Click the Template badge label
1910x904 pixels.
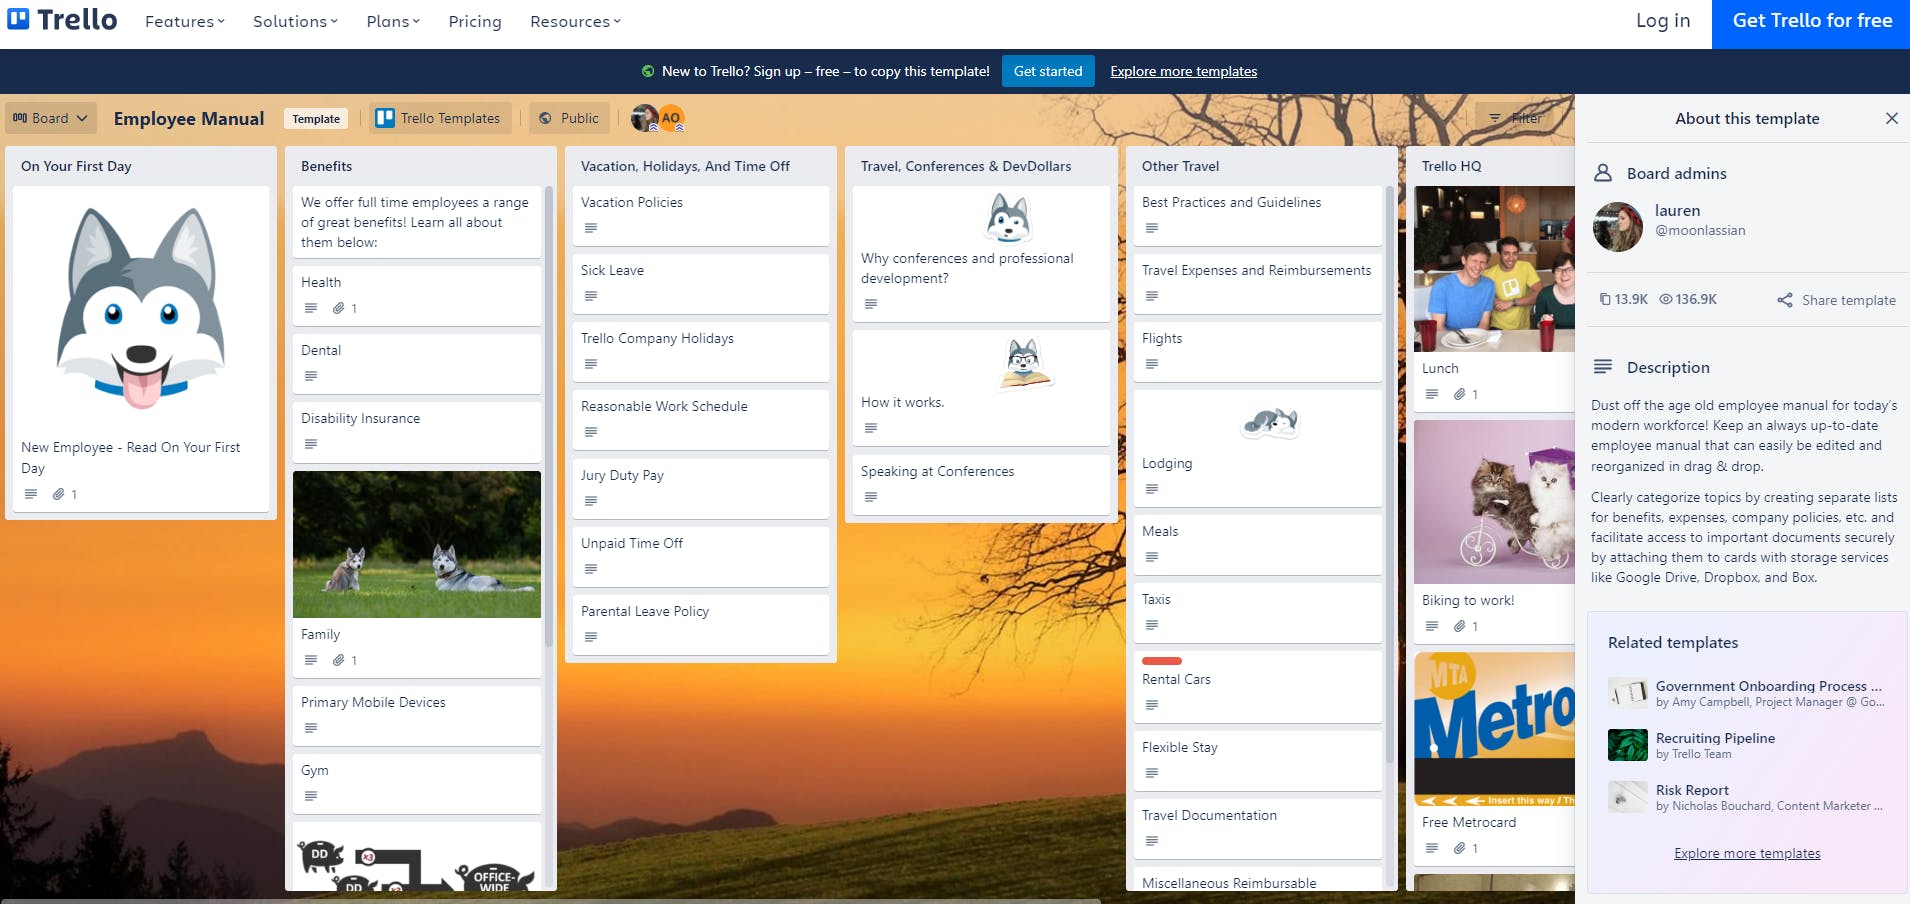tap(316, 119)
